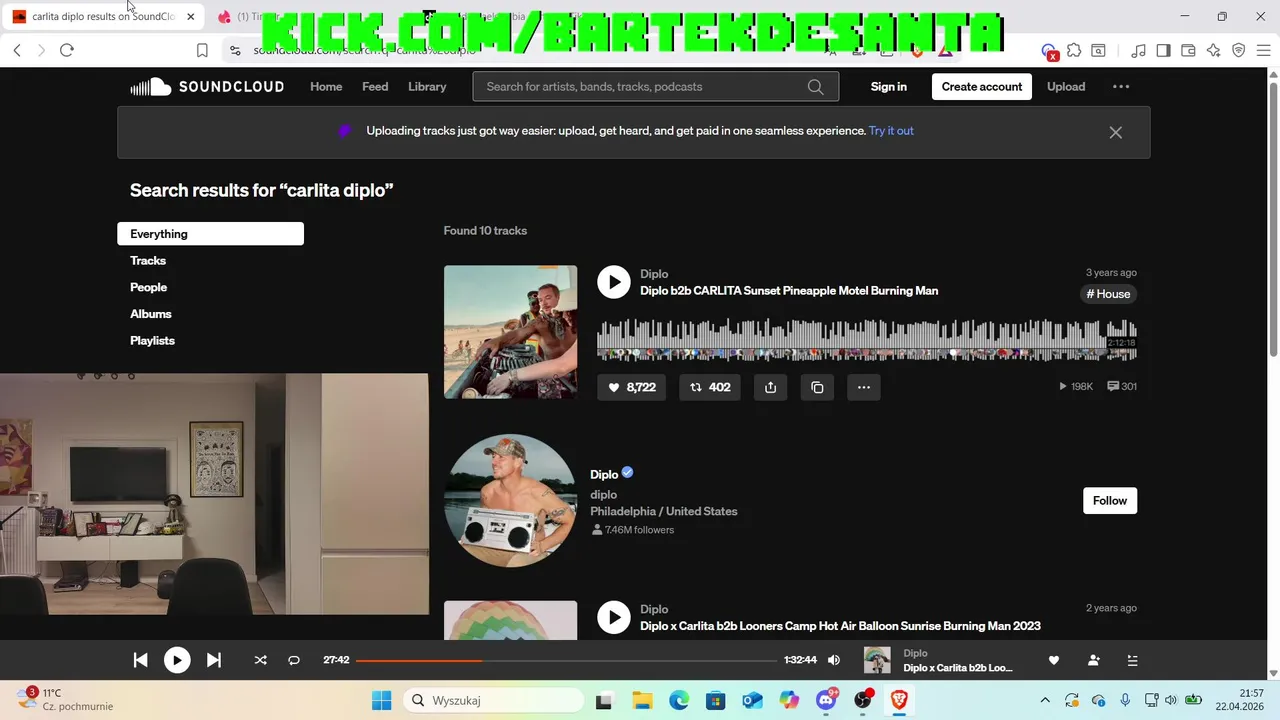The image size is (1280, 720).
Task: Open the Upload page
Action: coord(1066,87)
